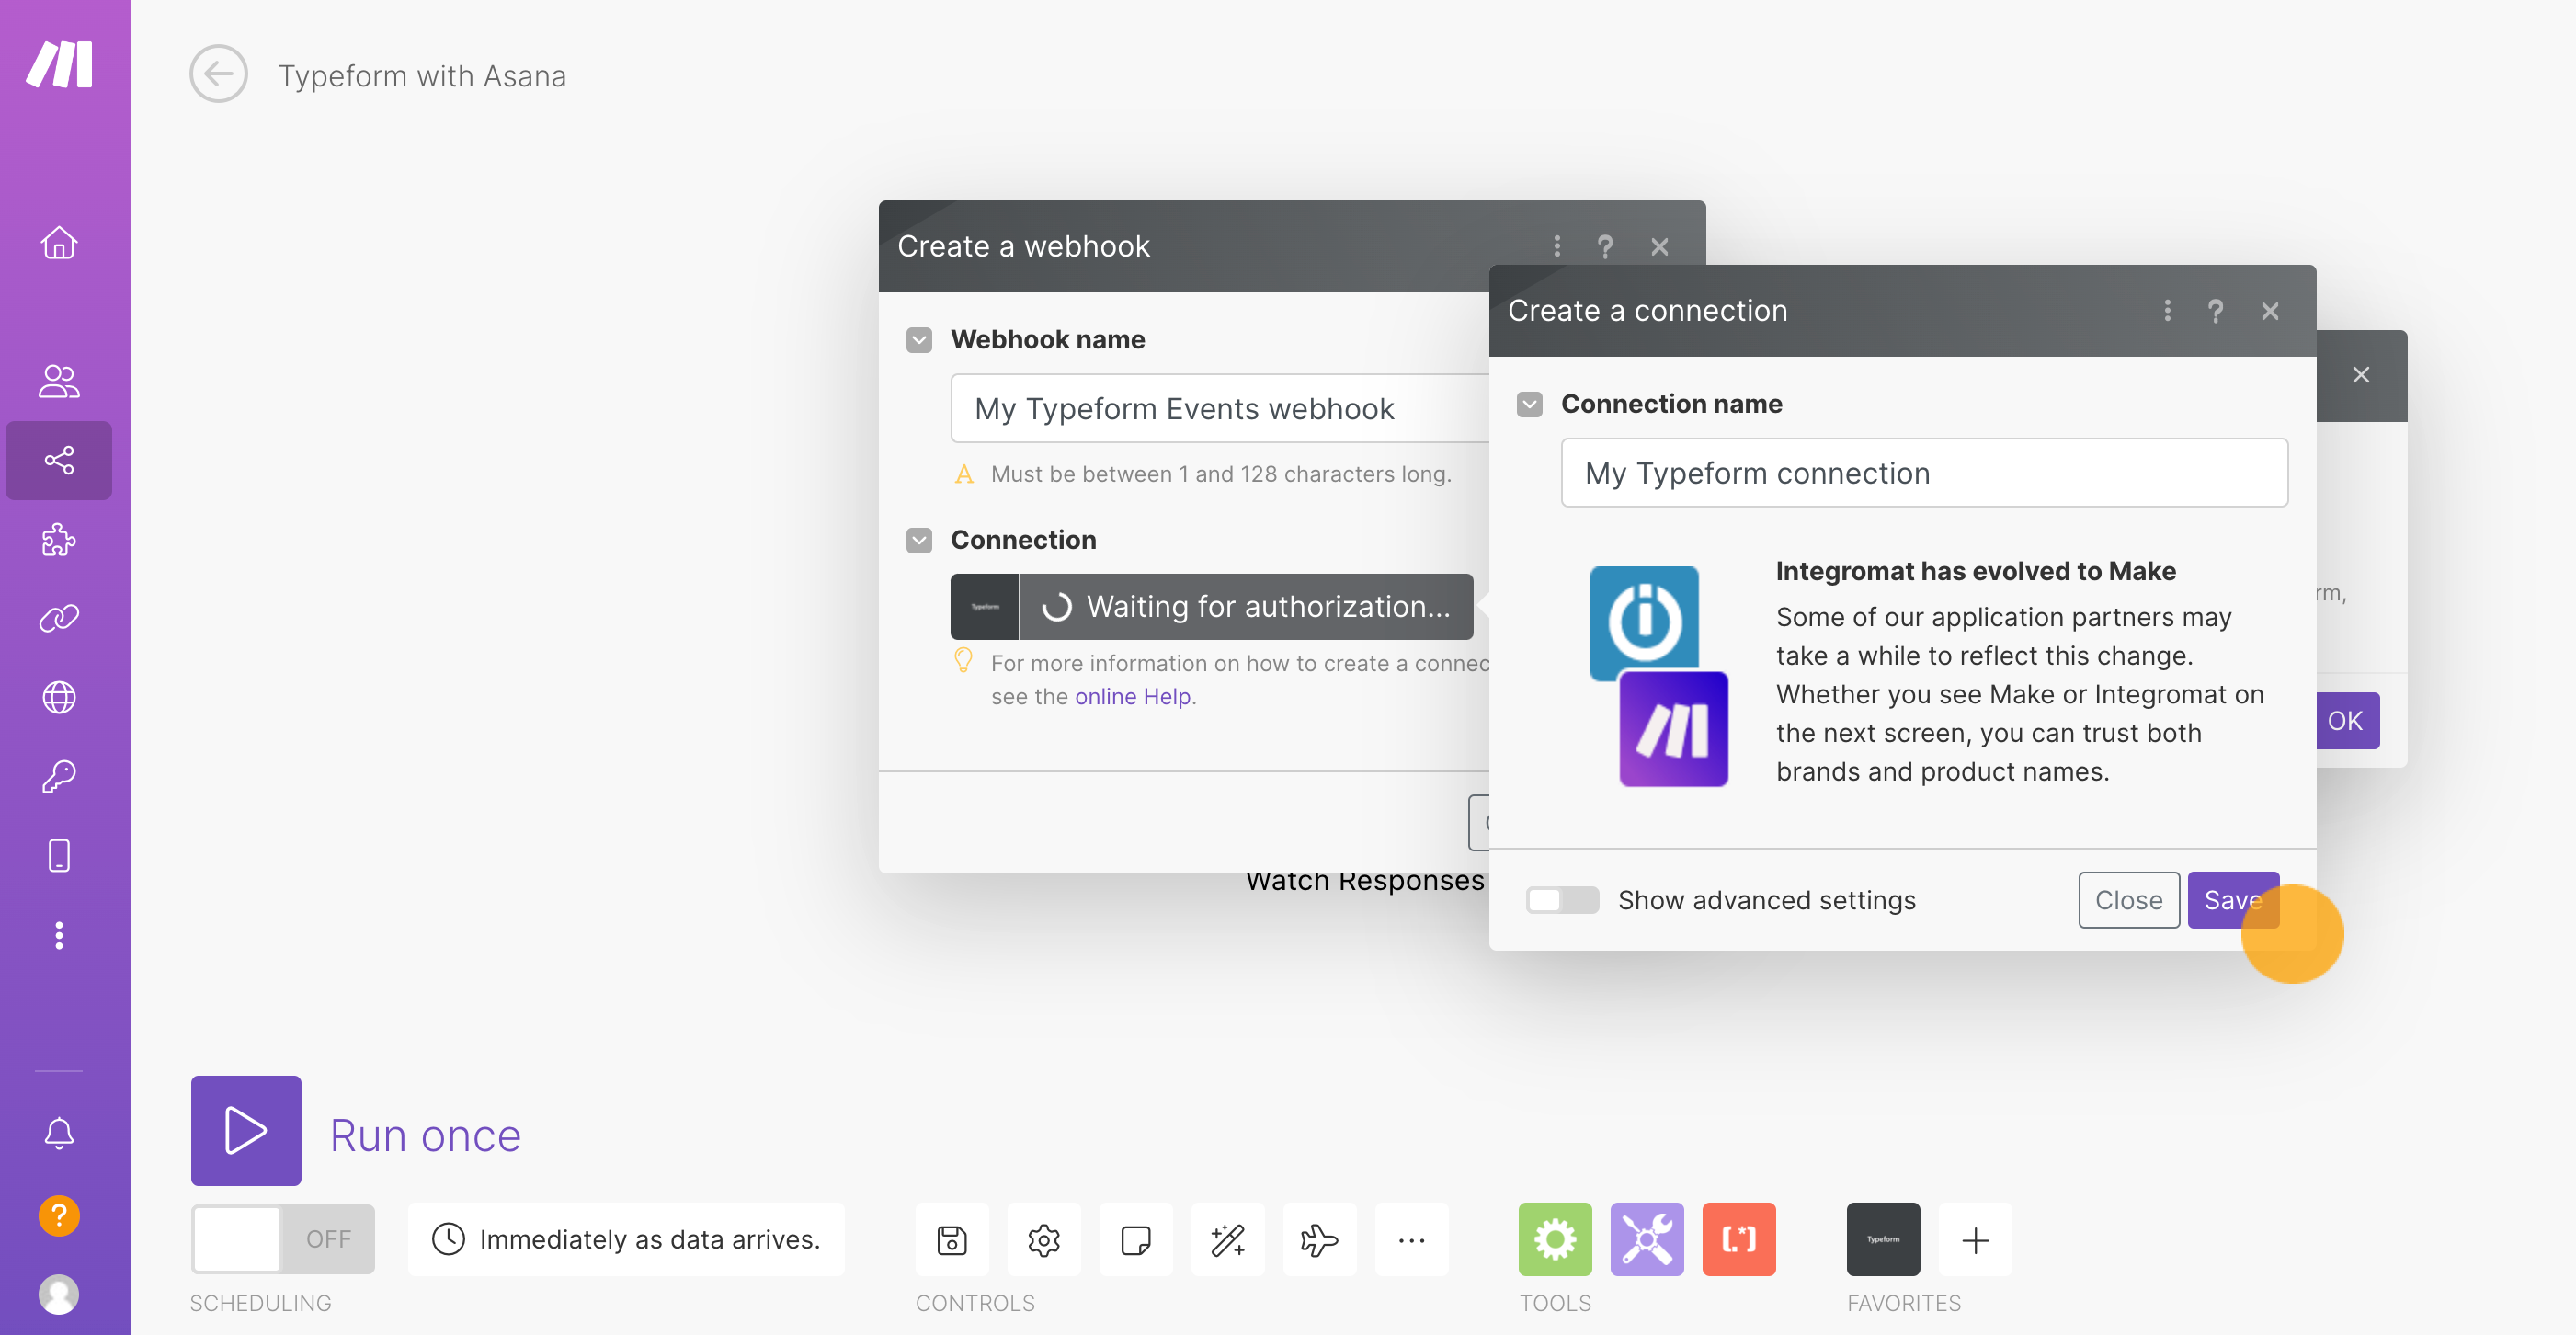Click the Save scenario disk icon
2576x1335 pixels.
951,1239
